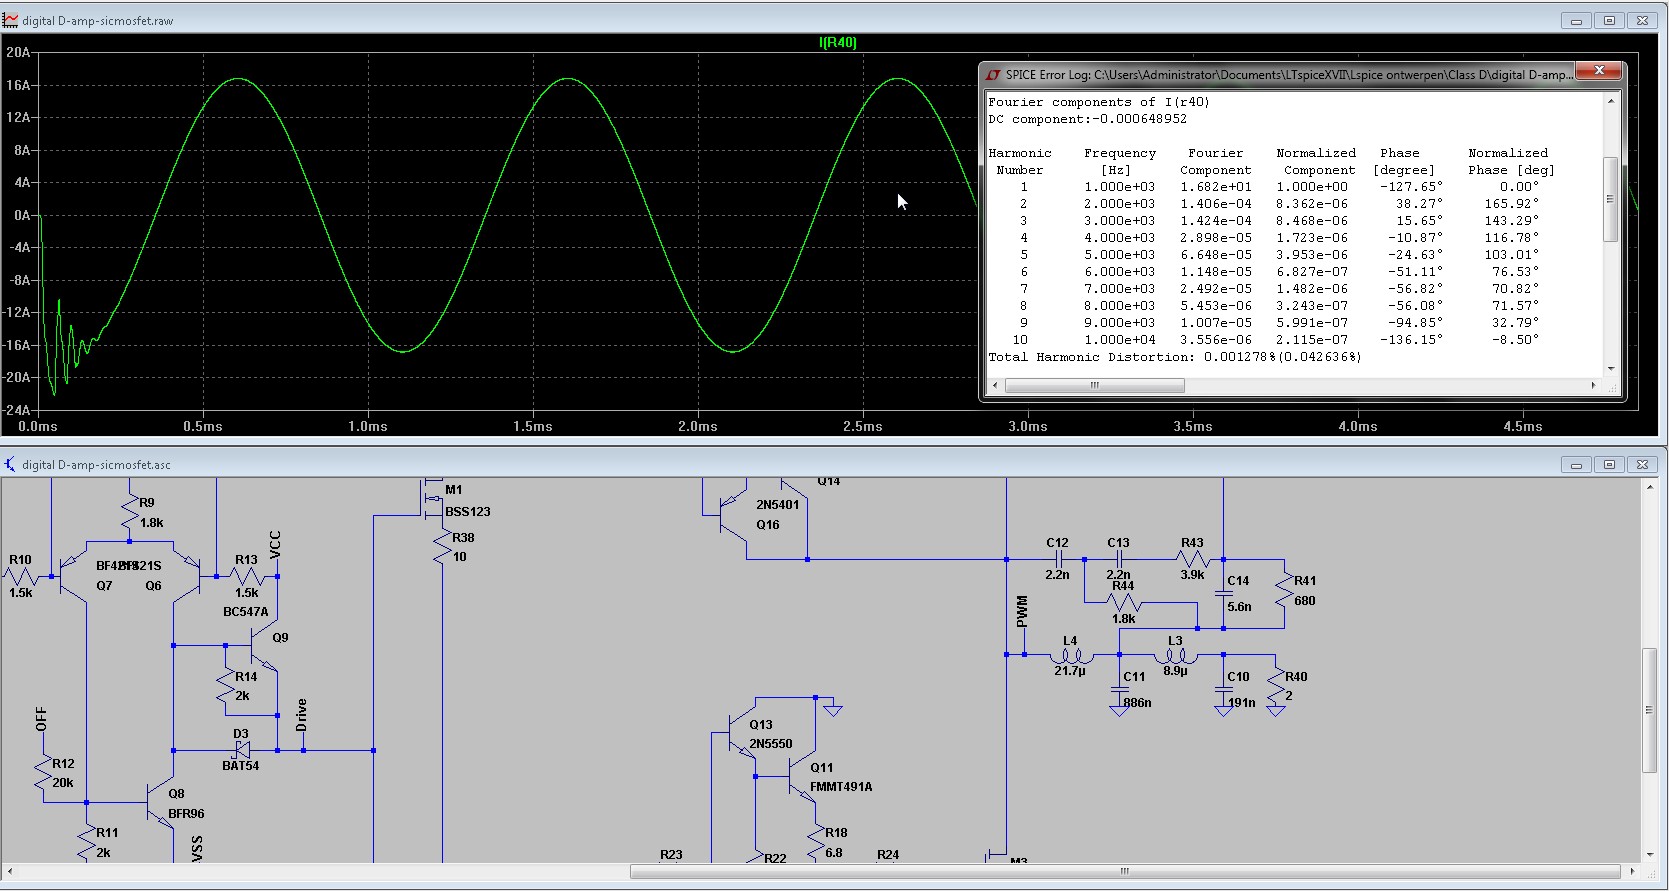Viewport: 1669px width, 891px height.
Task: Select the R43 resistor symbol
Action: coord(1192,560)
